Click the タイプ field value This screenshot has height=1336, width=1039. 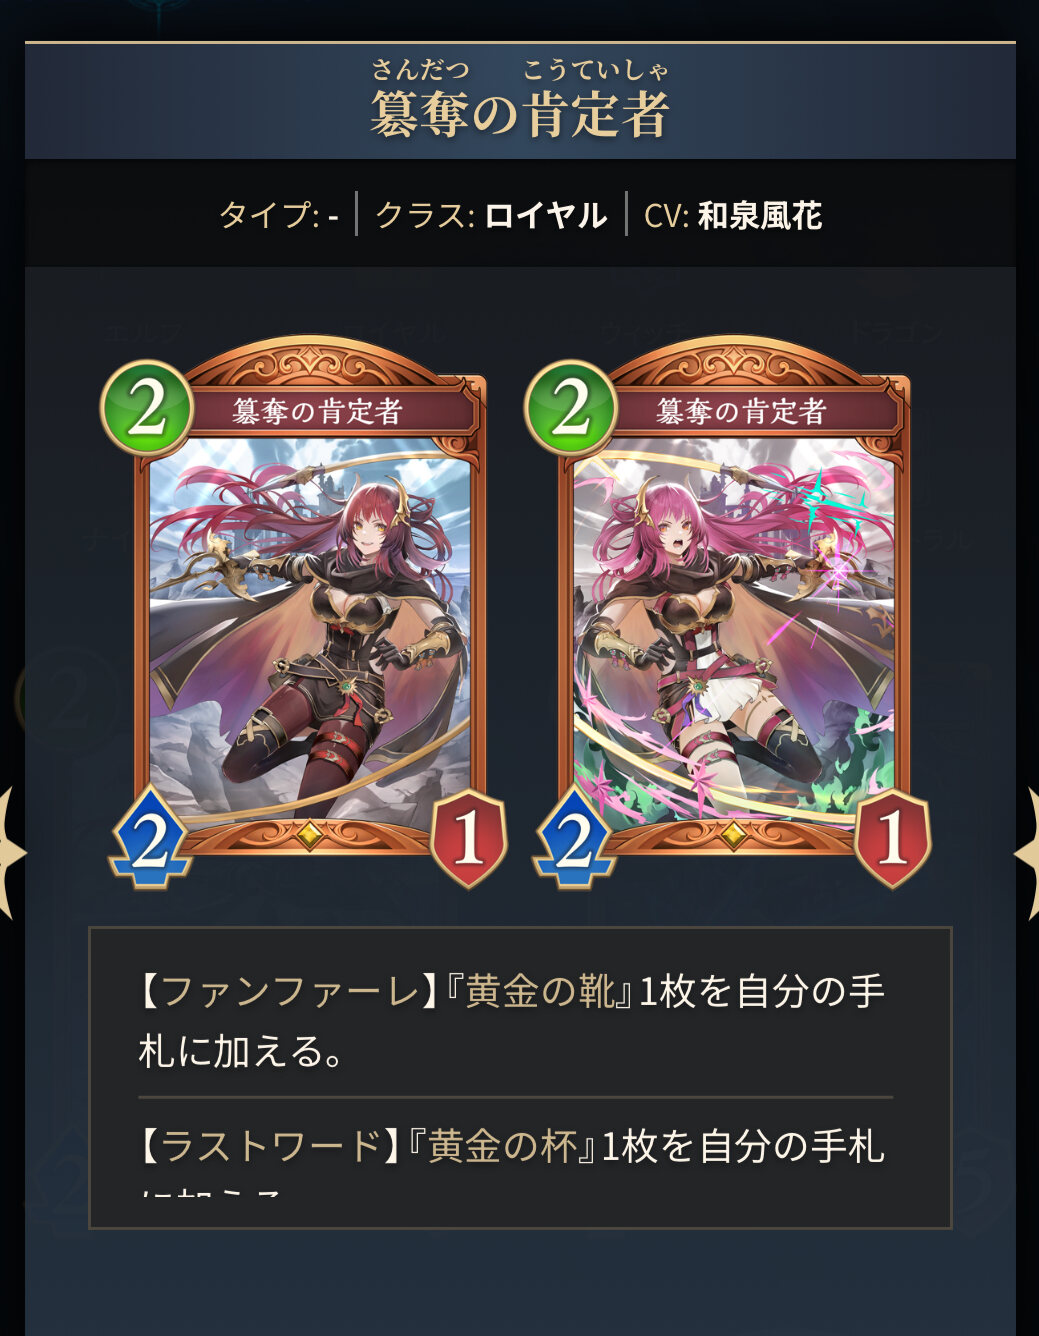point(333,216)
